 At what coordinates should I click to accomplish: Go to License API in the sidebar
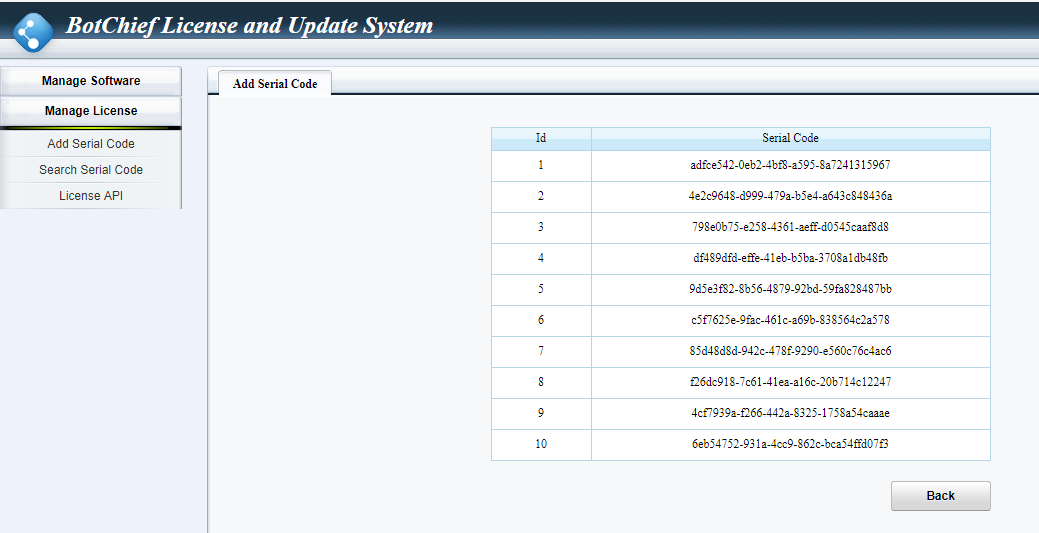pyautogui.click(x=91, y=196)
